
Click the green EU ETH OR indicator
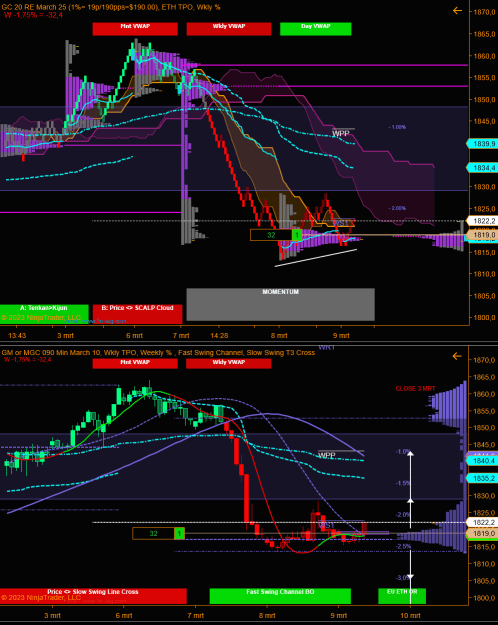(x=402, y=596)
